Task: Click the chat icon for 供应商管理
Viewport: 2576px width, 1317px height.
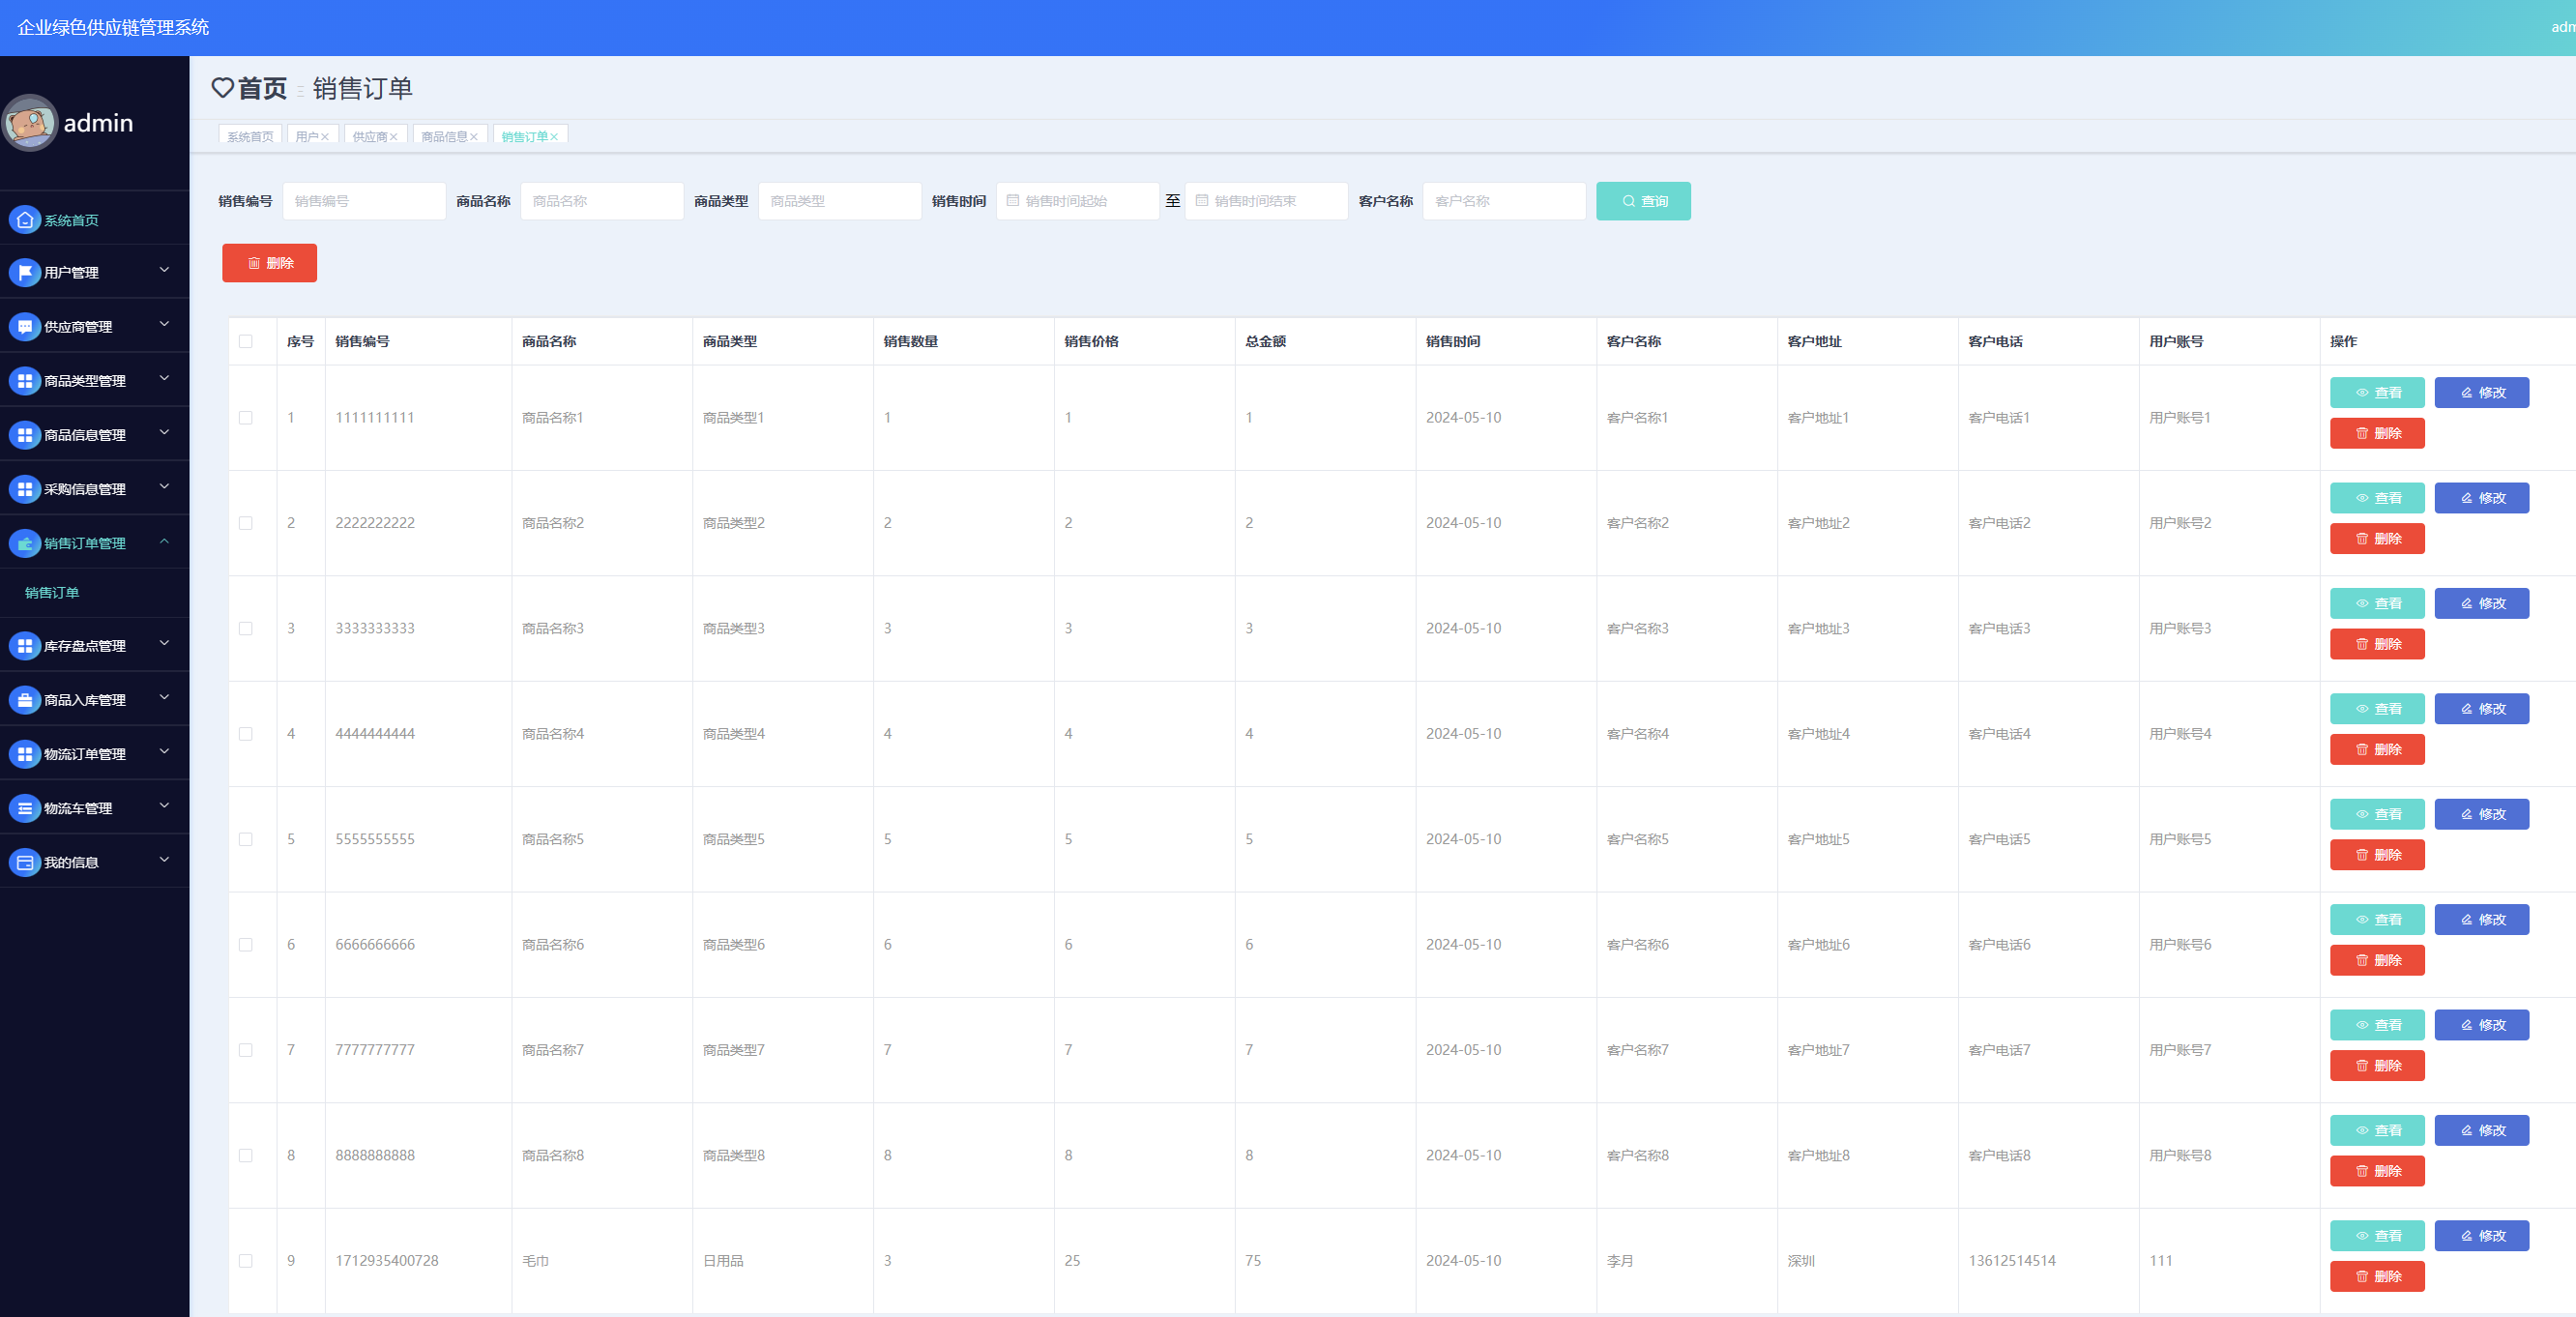Action: tap(25, 326)
